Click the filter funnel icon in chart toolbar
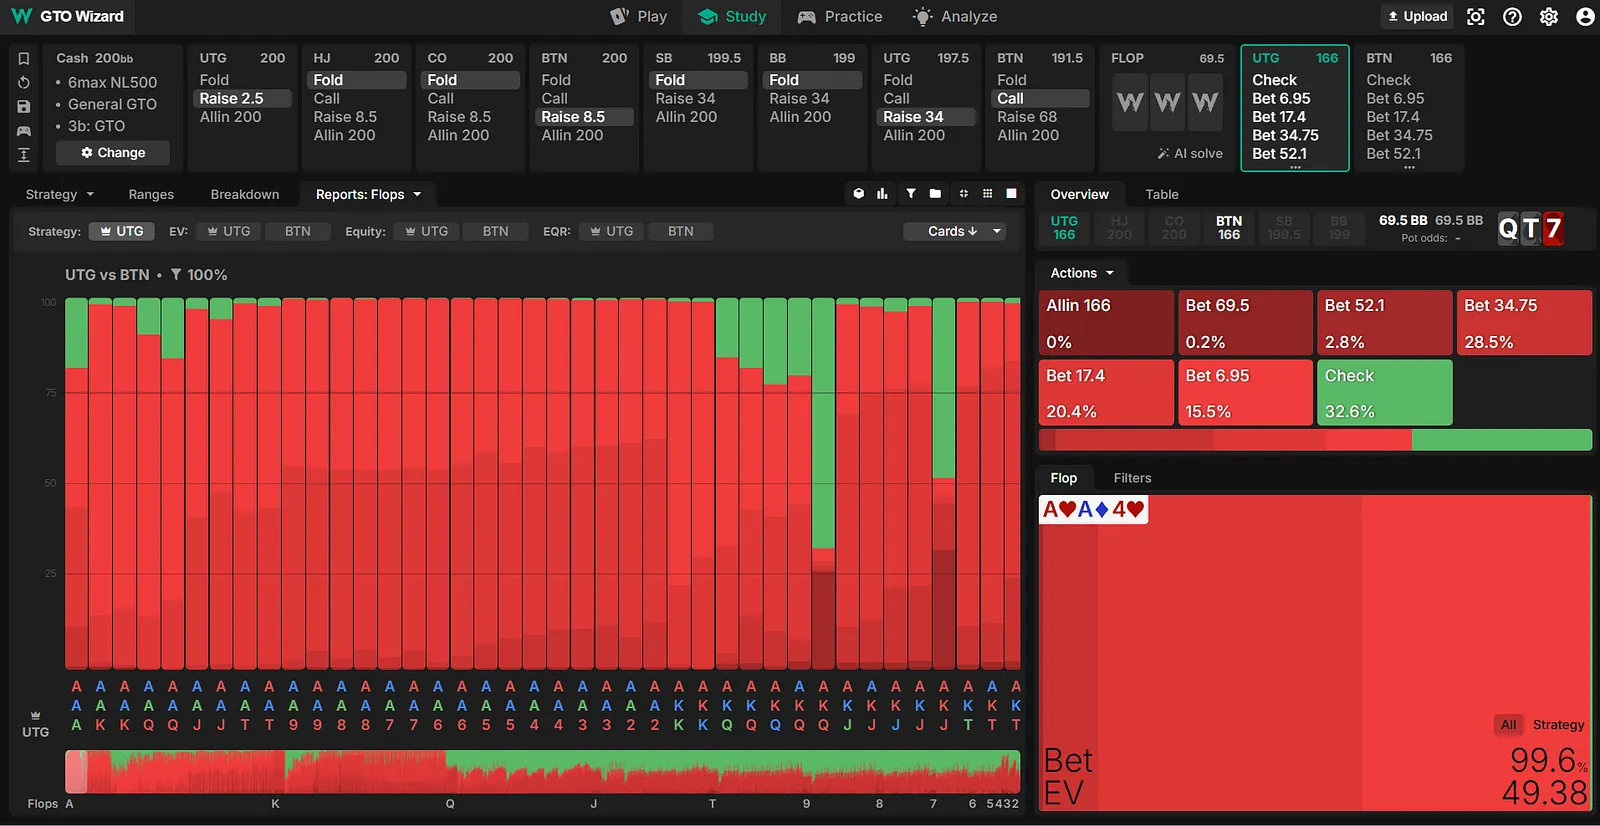 click(911, 194)
